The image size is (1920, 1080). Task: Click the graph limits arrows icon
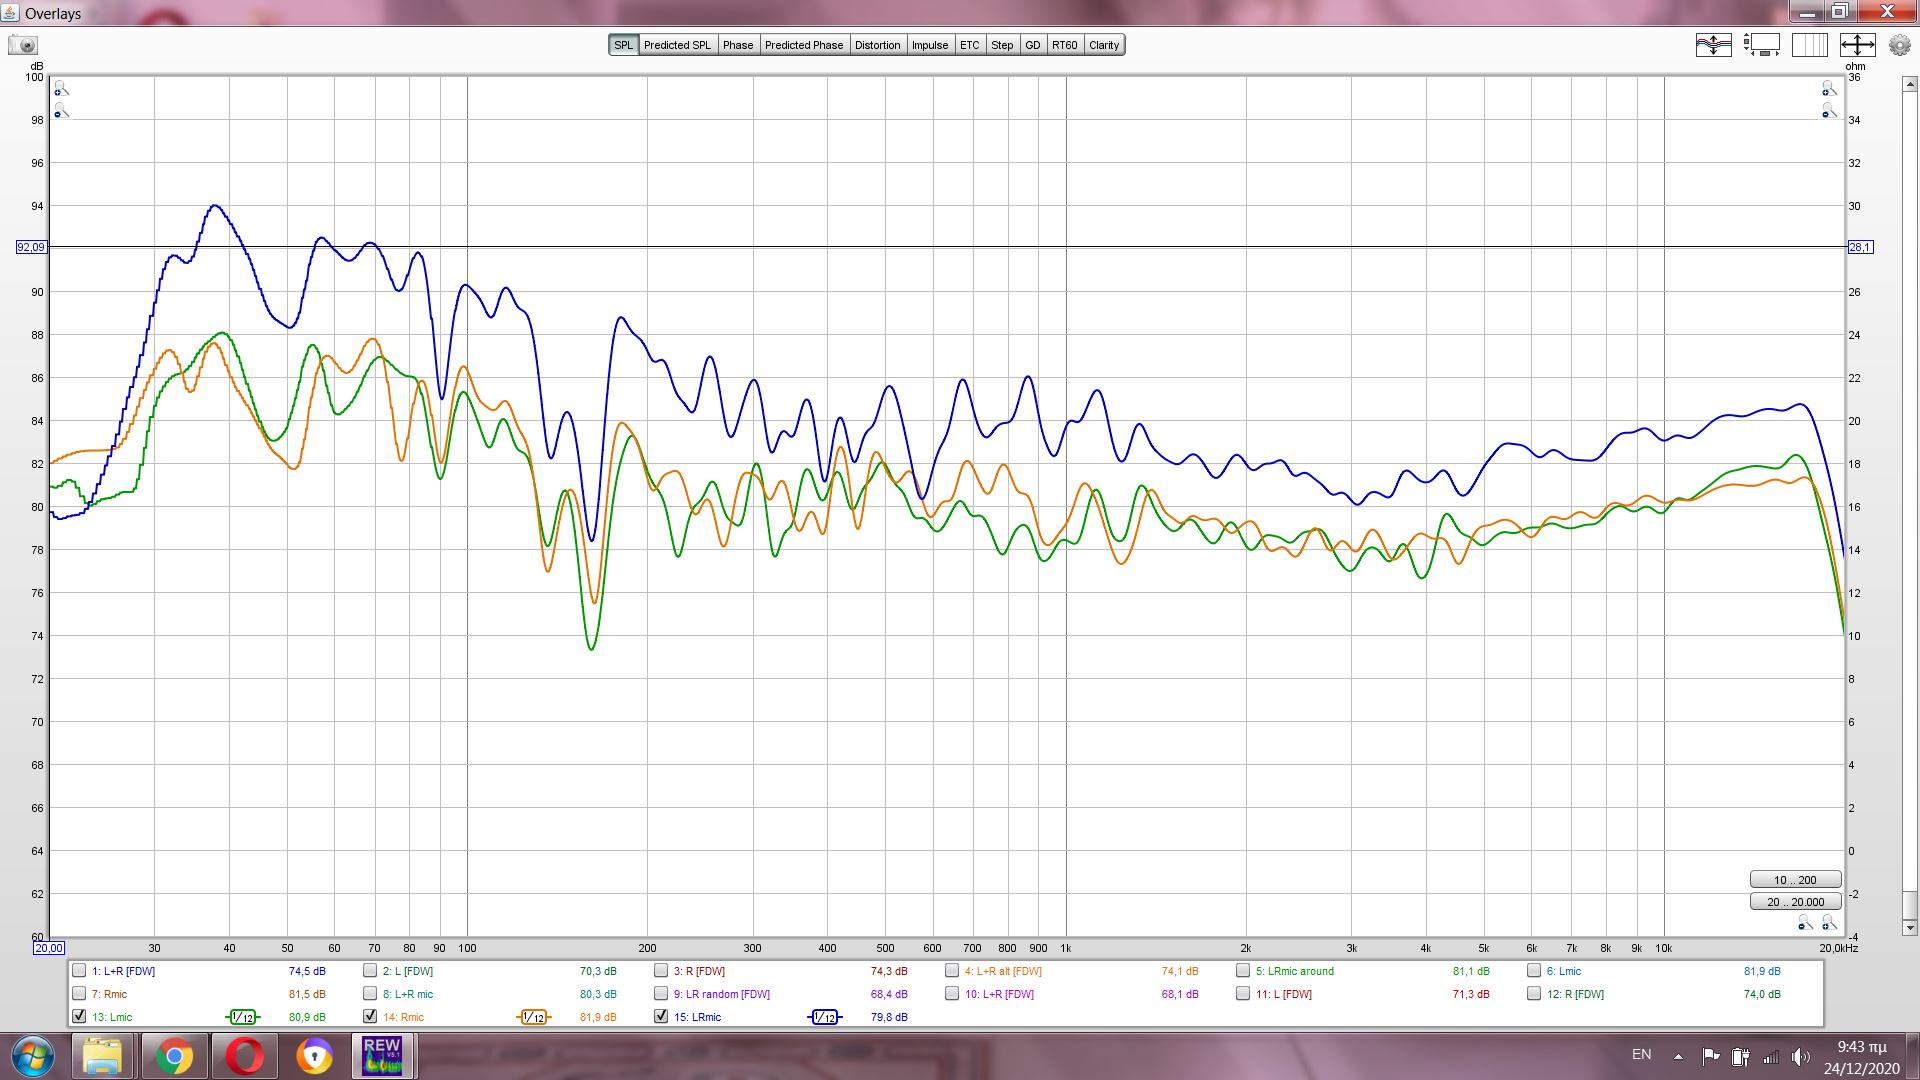point(1857,45)
